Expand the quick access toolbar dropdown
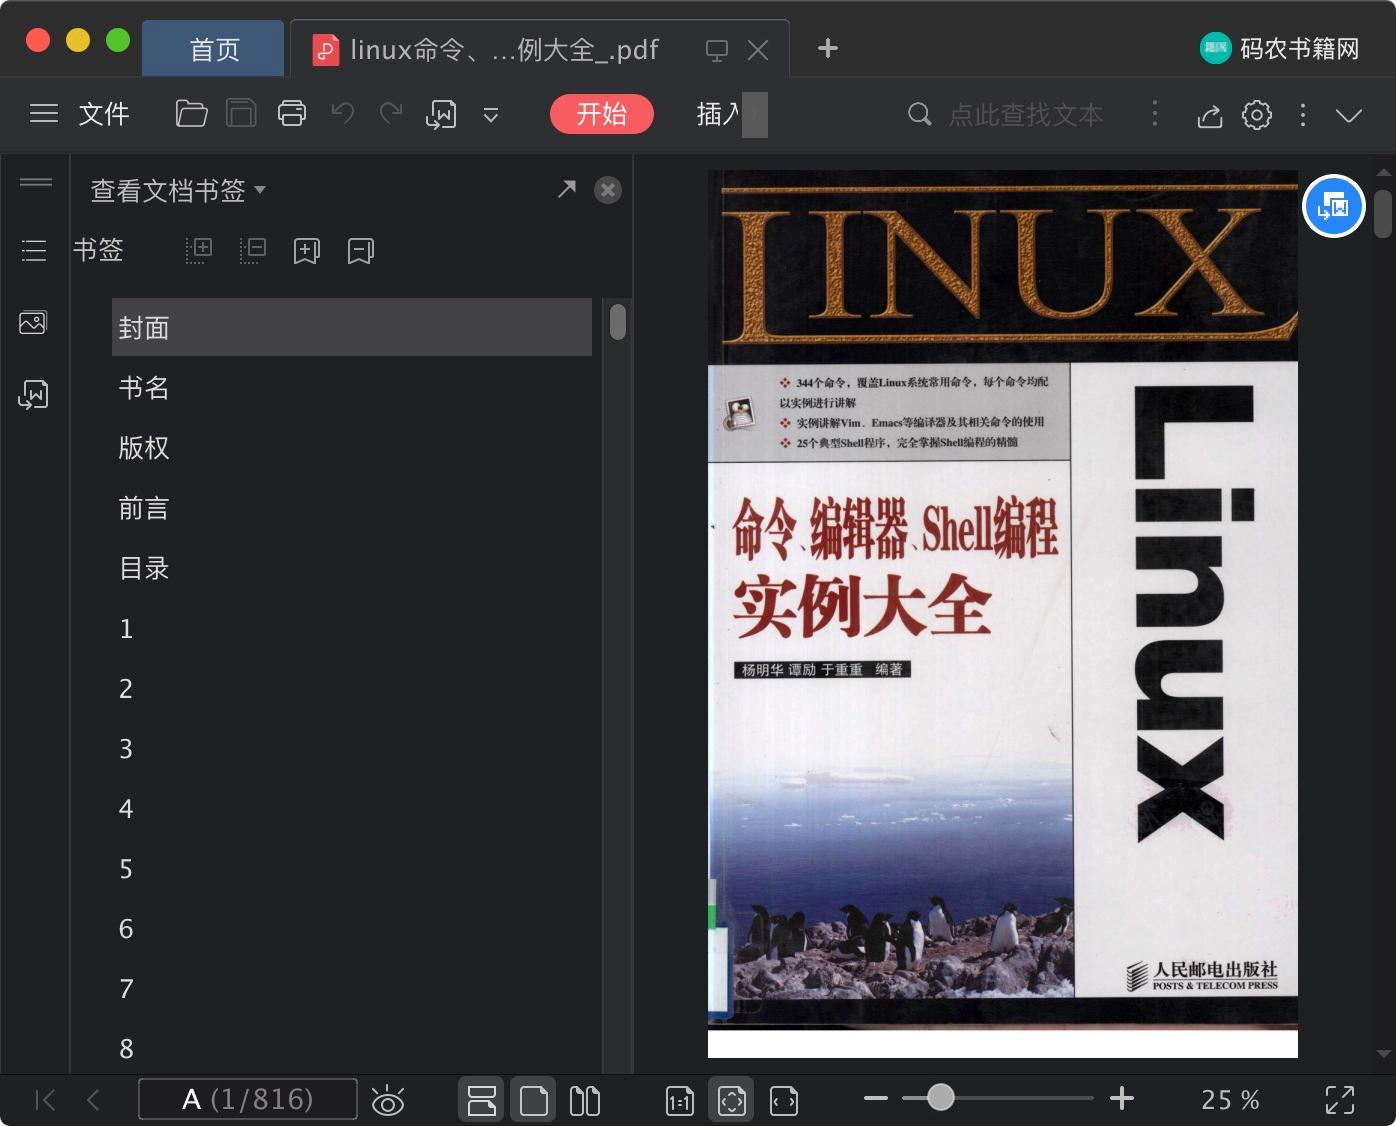This screenshot has height=1126, width=1396. 491,115
